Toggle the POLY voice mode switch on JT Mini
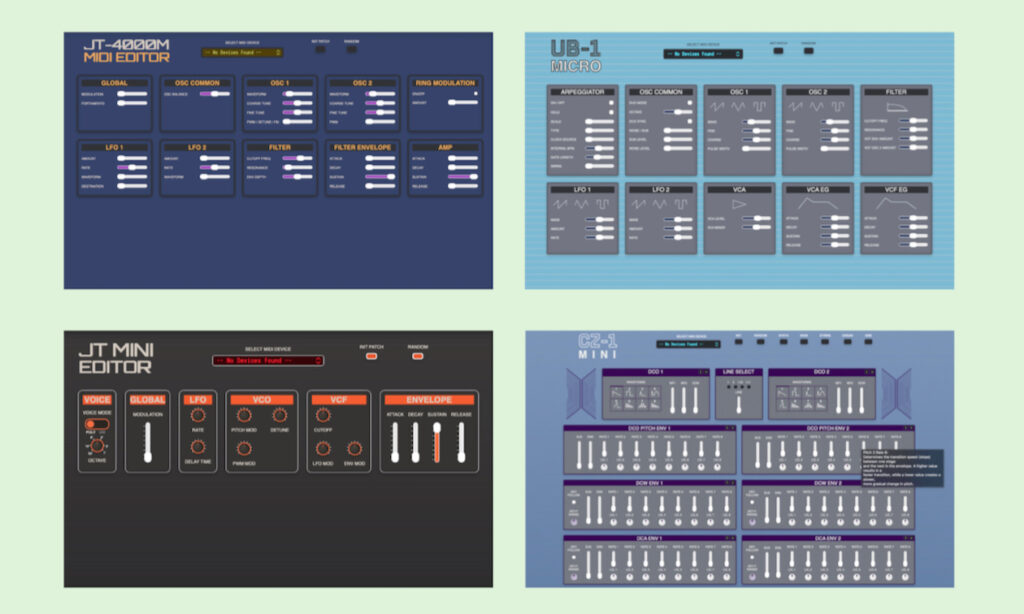1024x614 pixels. (x=98, y=422)
